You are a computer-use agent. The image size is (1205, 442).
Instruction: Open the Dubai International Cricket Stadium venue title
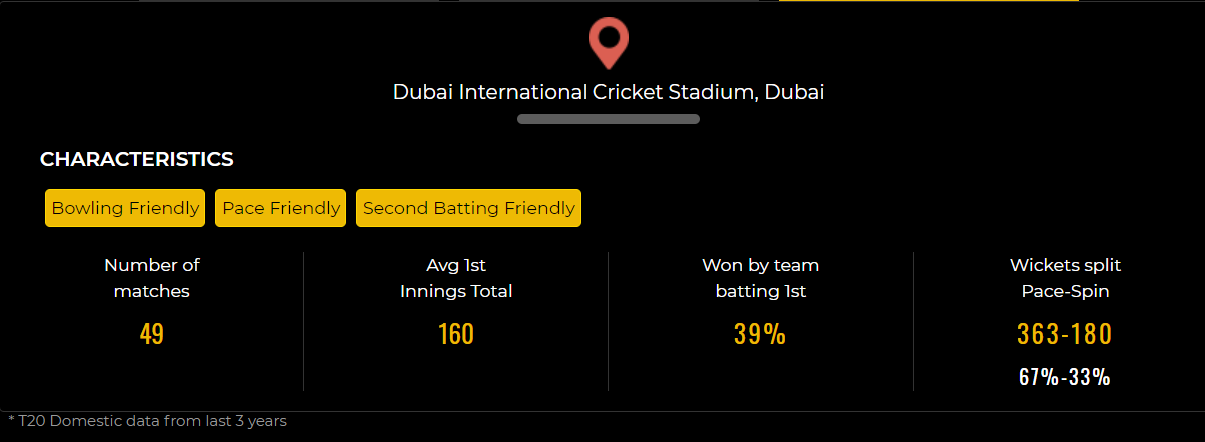click(x=608, y=92)
